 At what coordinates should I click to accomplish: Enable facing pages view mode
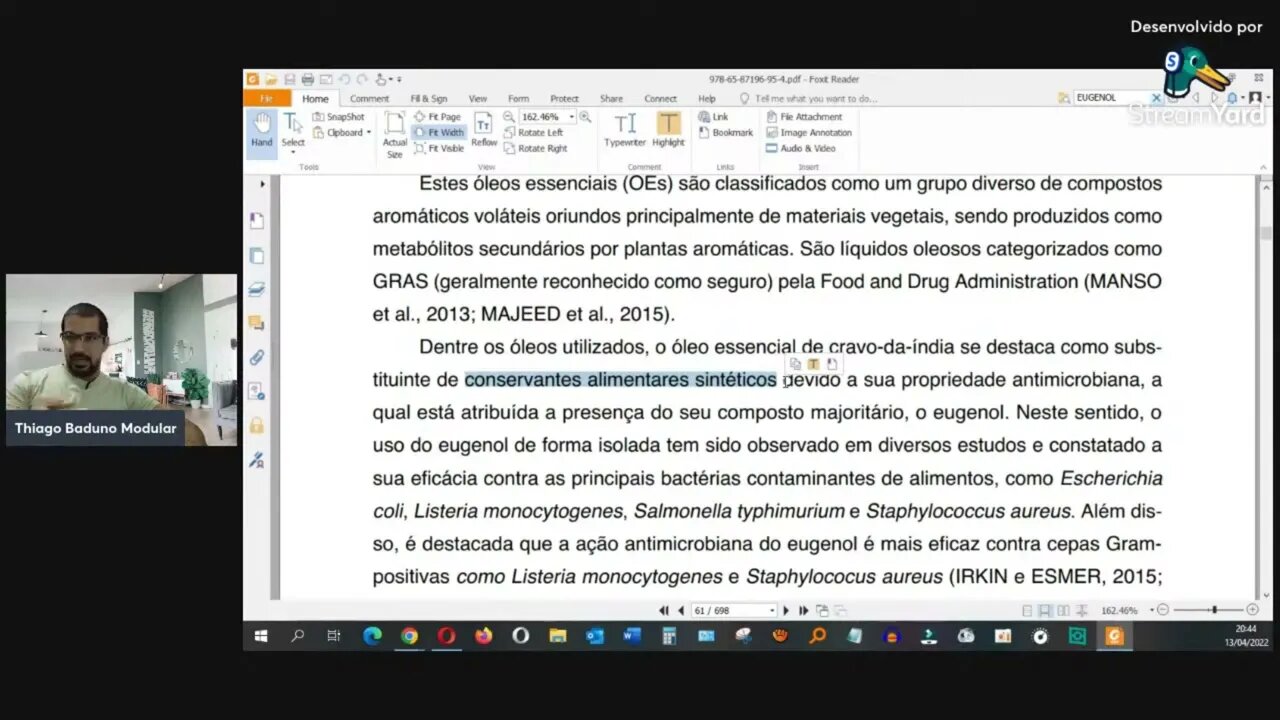1063,610
